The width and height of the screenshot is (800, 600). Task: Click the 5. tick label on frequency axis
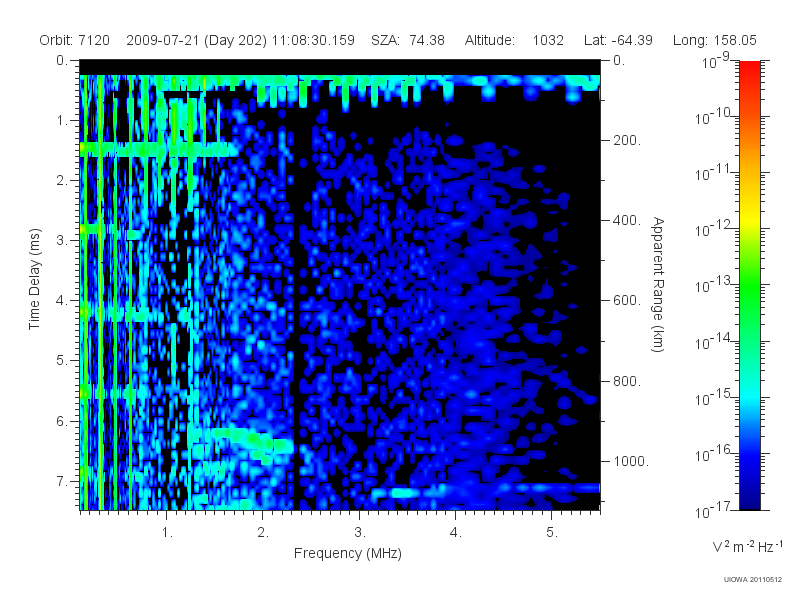(x=552, y=533)
